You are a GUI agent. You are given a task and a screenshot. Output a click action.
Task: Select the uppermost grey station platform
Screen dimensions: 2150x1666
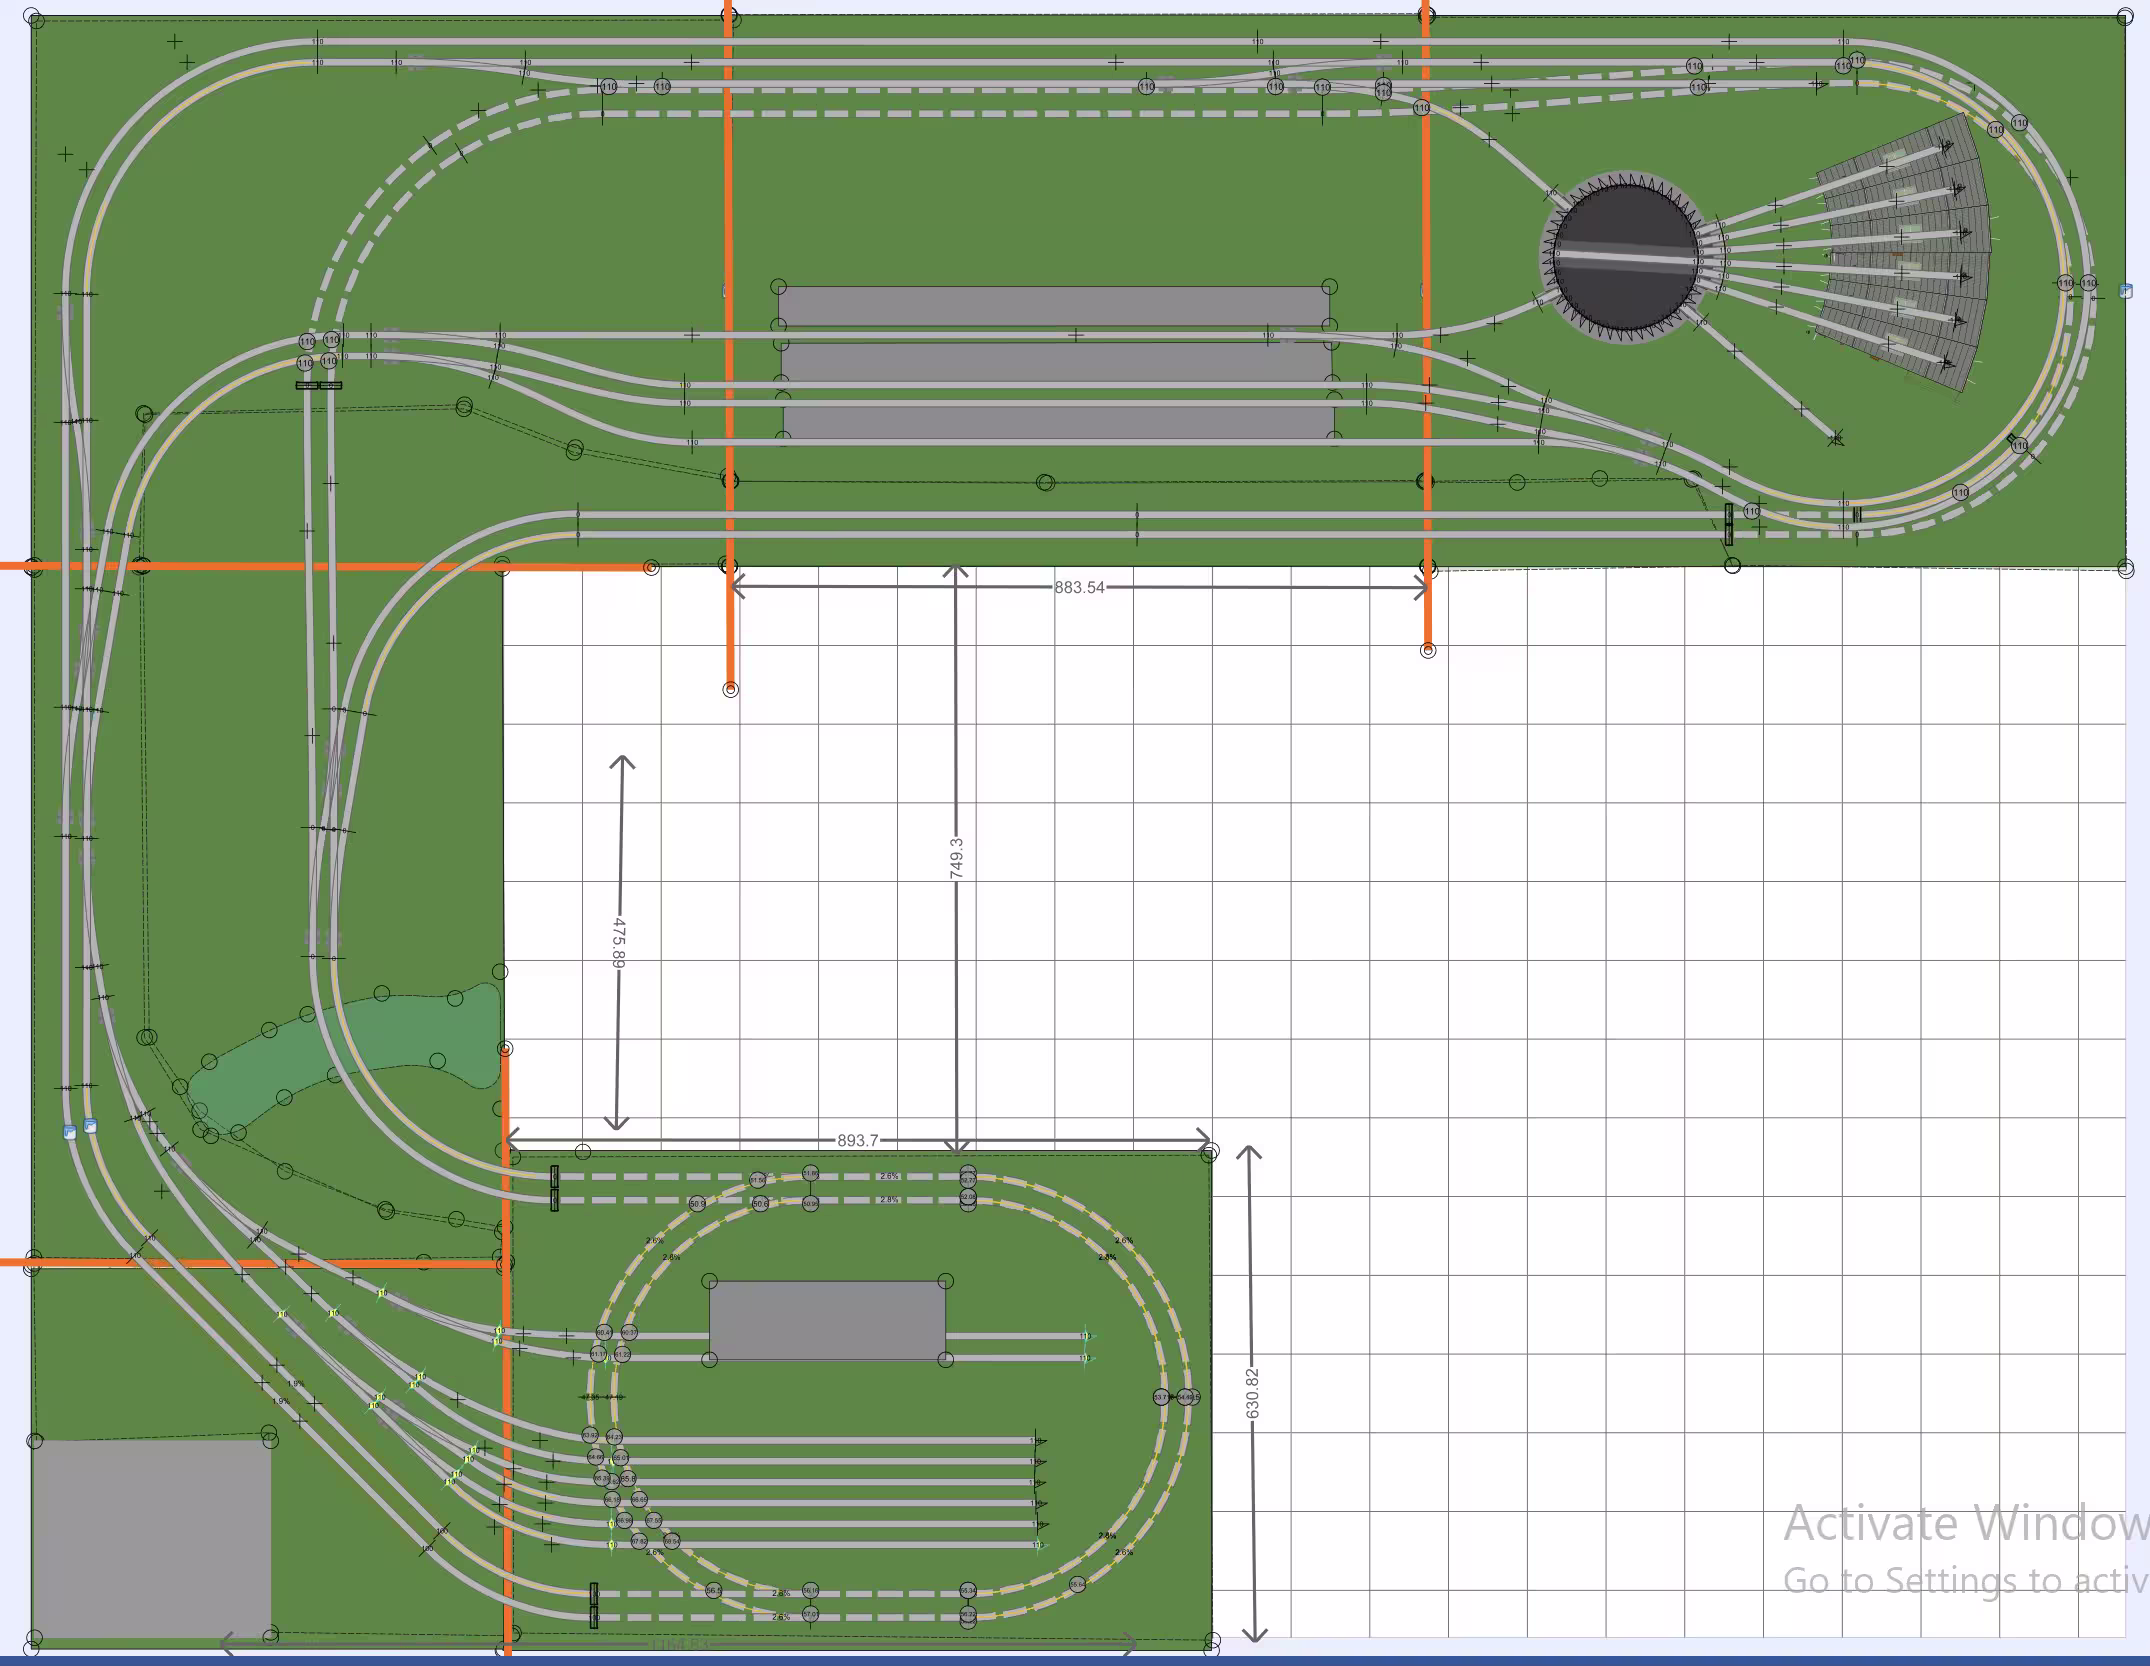(1054, 305)
